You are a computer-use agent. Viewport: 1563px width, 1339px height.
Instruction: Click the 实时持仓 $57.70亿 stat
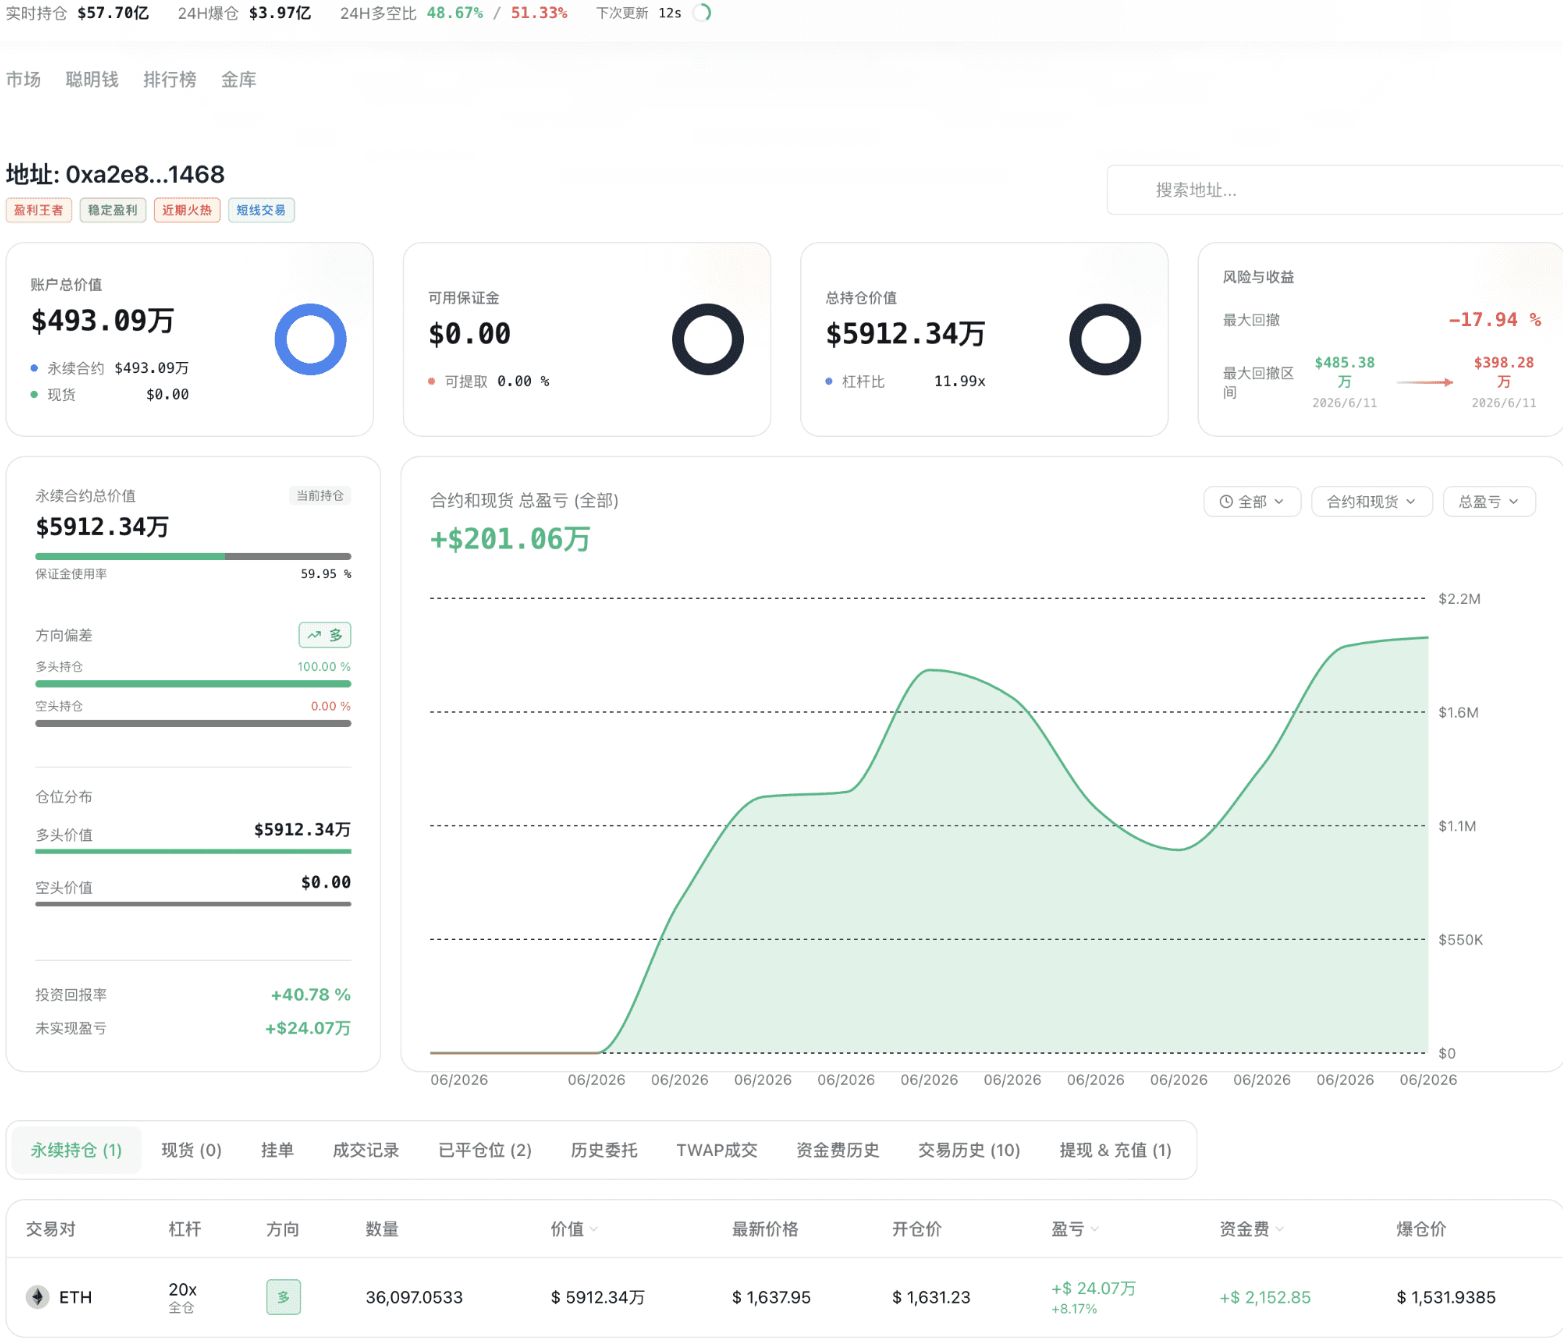tap(77, 13)
